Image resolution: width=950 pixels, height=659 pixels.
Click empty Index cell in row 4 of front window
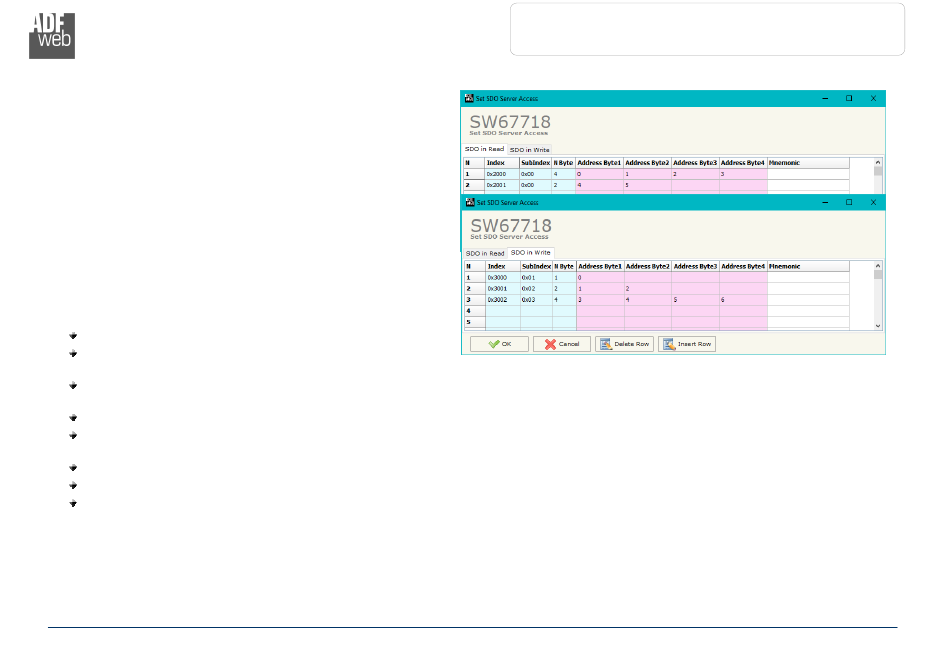click(x=503, y=311)
